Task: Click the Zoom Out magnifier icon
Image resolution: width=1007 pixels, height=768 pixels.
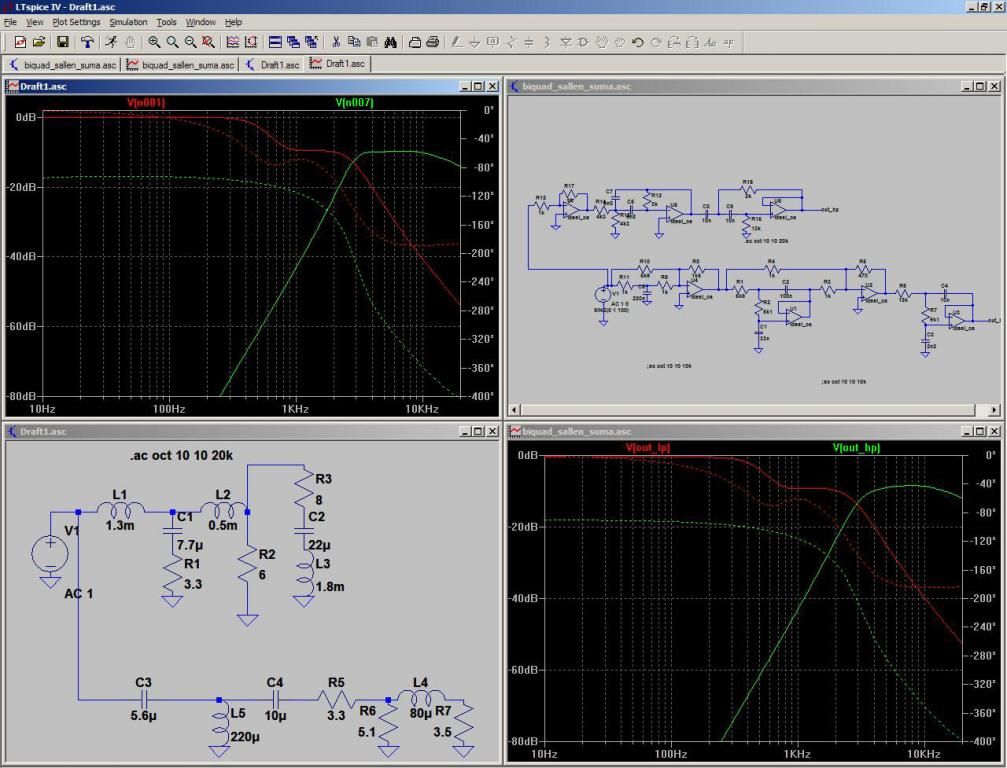Action: click(190, 42)
